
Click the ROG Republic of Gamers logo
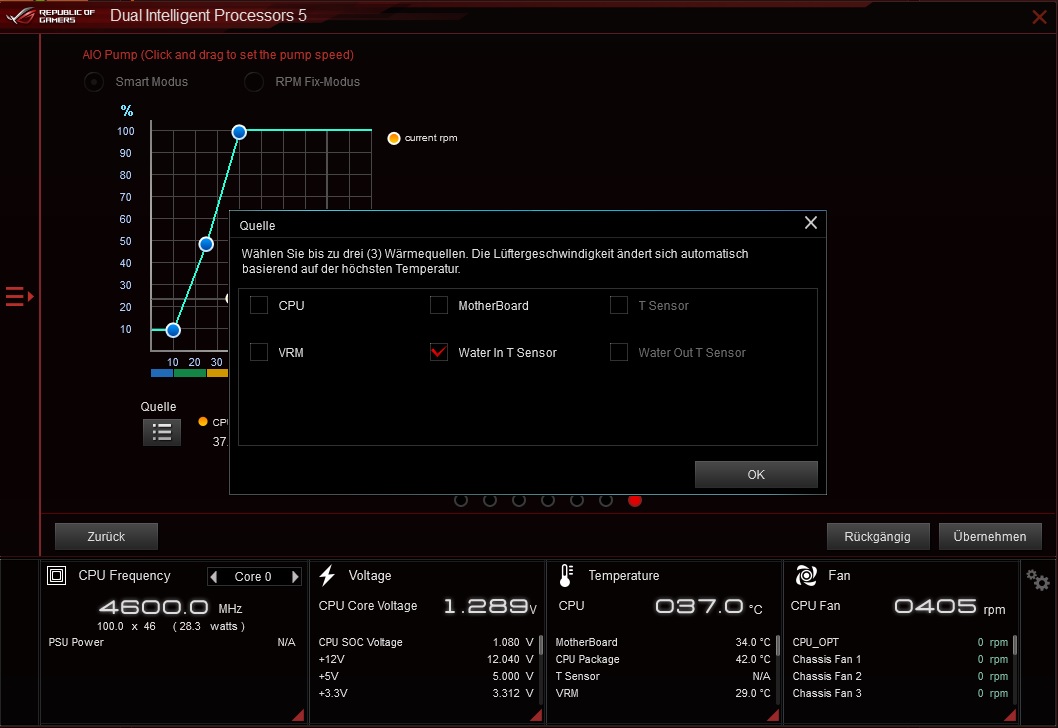51,16
